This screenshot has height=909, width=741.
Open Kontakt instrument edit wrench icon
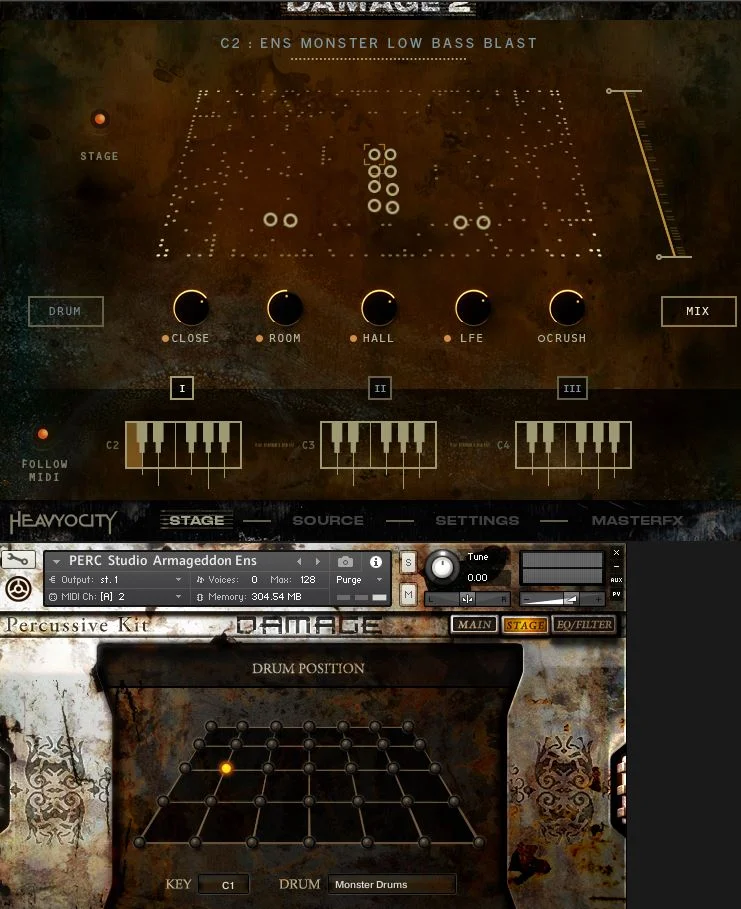click(x=19, y=560)
